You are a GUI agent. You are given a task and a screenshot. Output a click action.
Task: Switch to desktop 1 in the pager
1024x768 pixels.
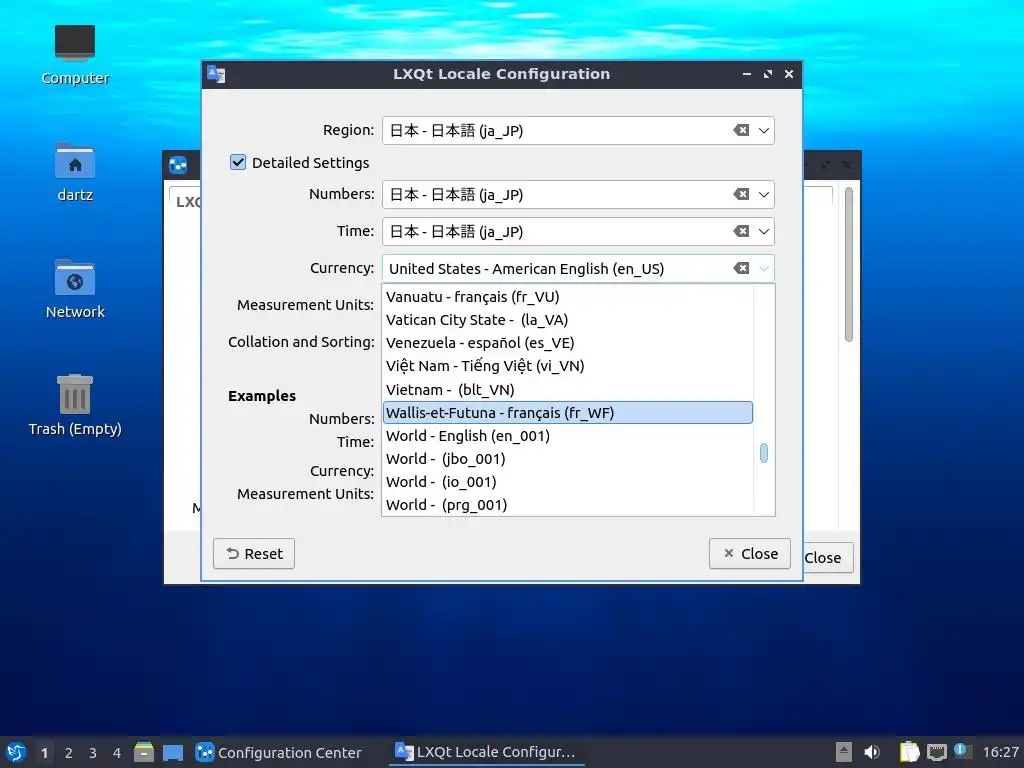pyautogui.click(x=44, y=752)
